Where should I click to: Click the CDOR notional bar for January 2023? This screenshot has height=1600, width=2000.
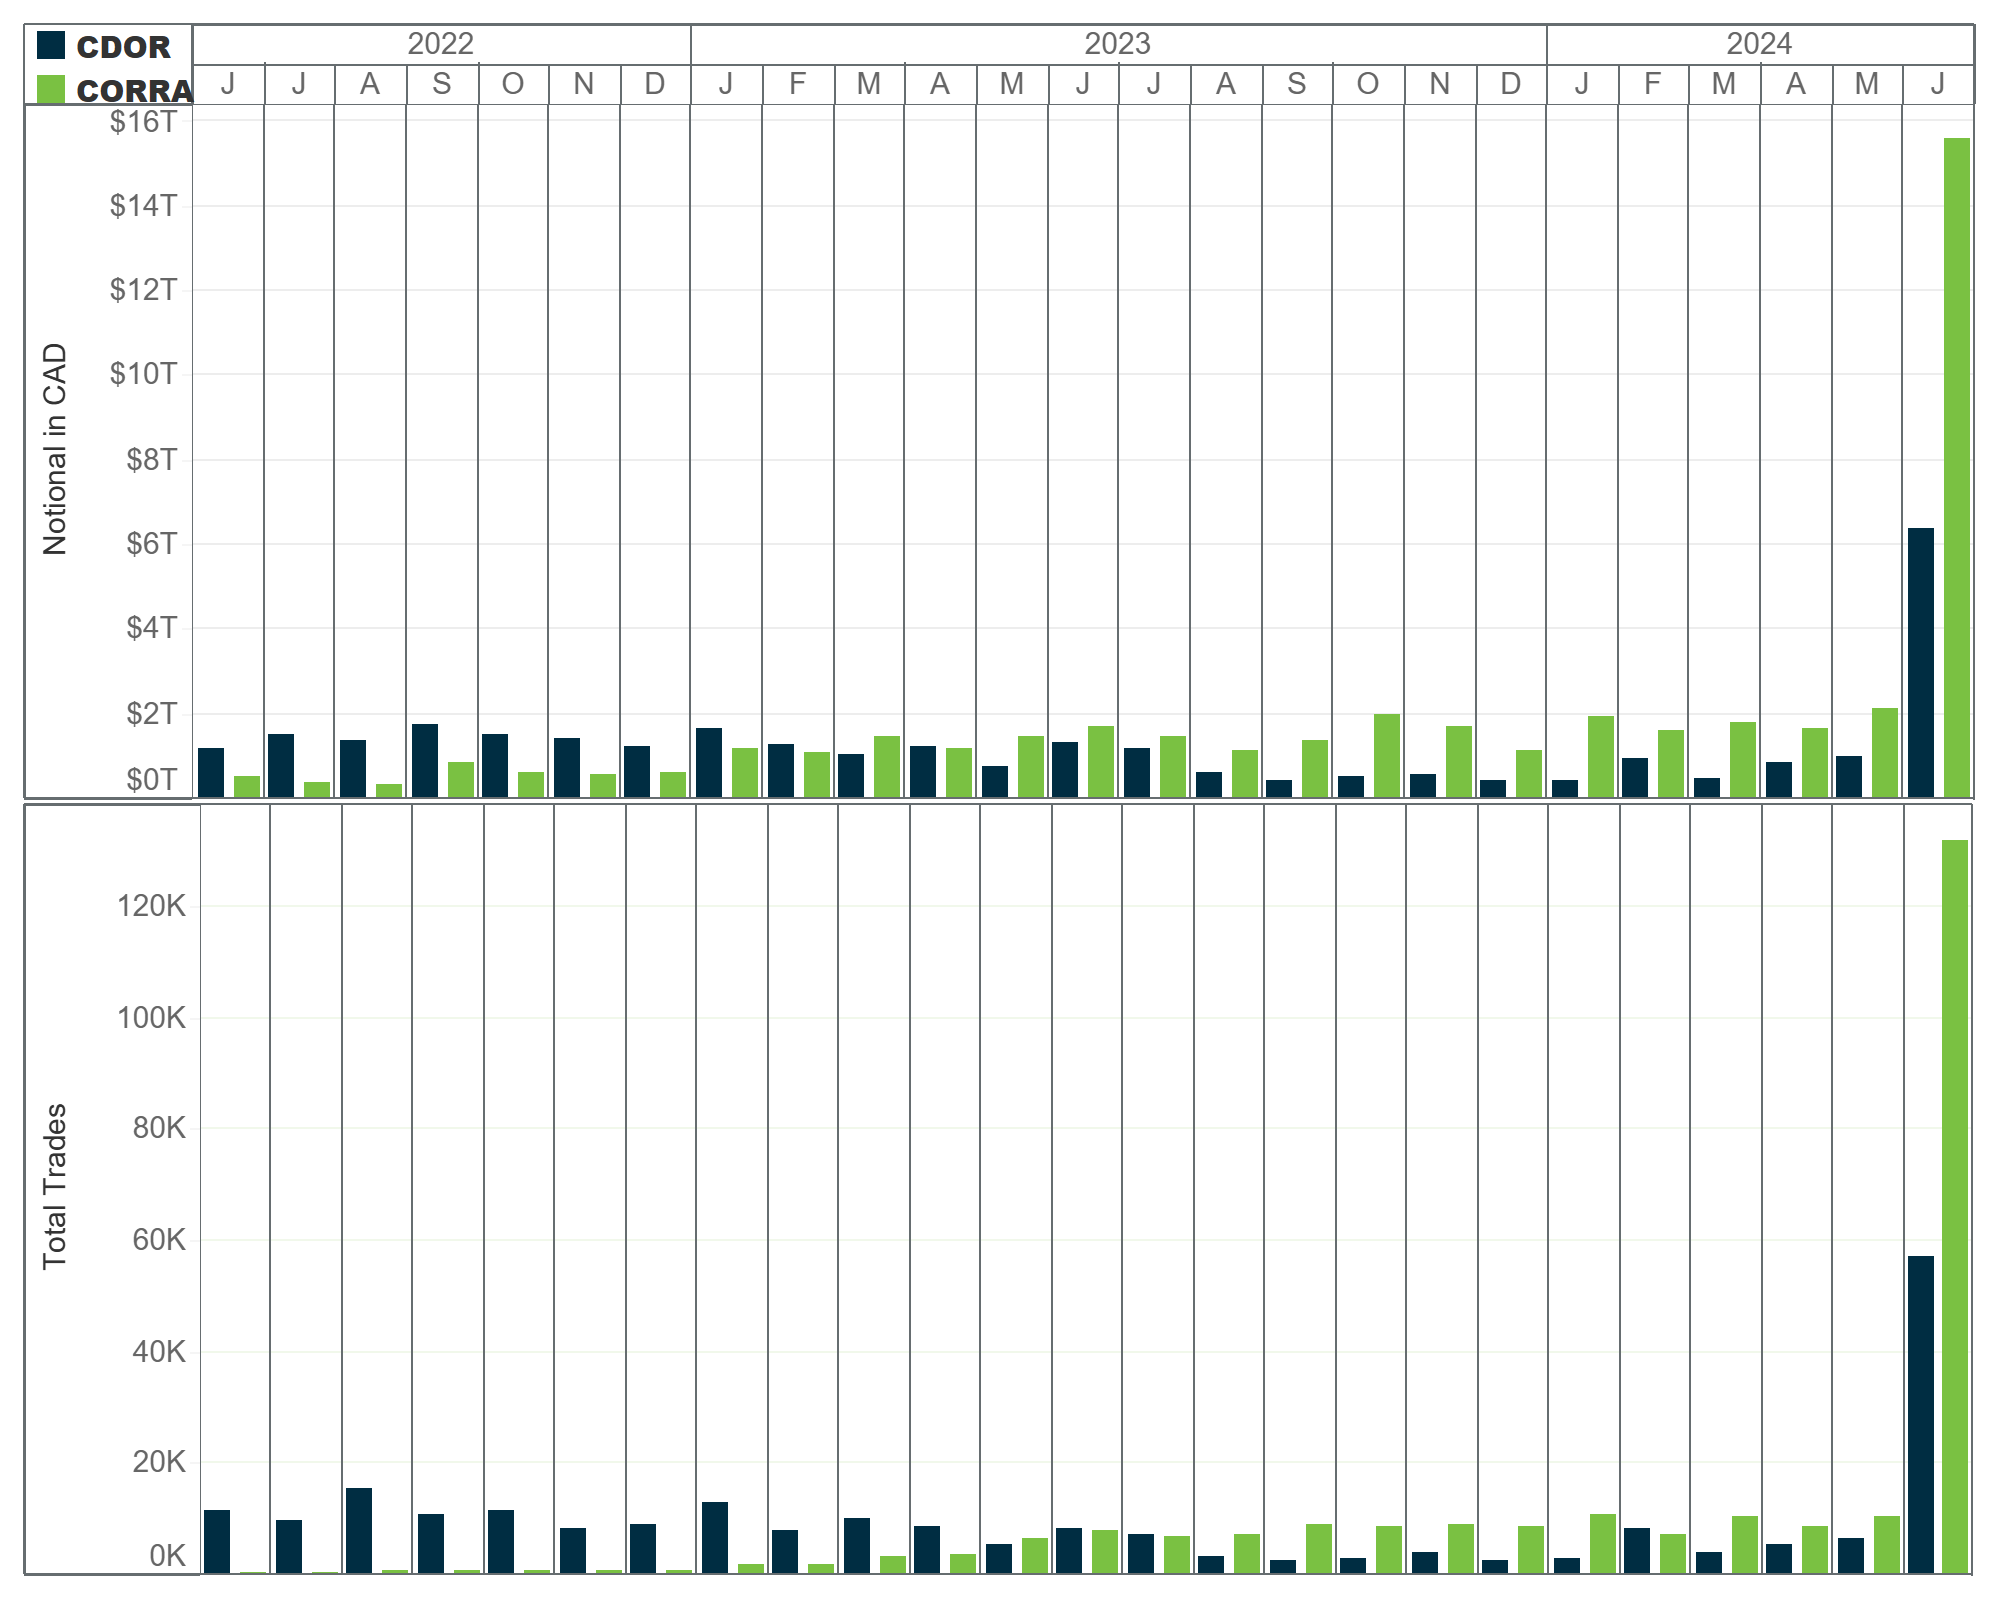pyautogui.click(x=709, y=762)
